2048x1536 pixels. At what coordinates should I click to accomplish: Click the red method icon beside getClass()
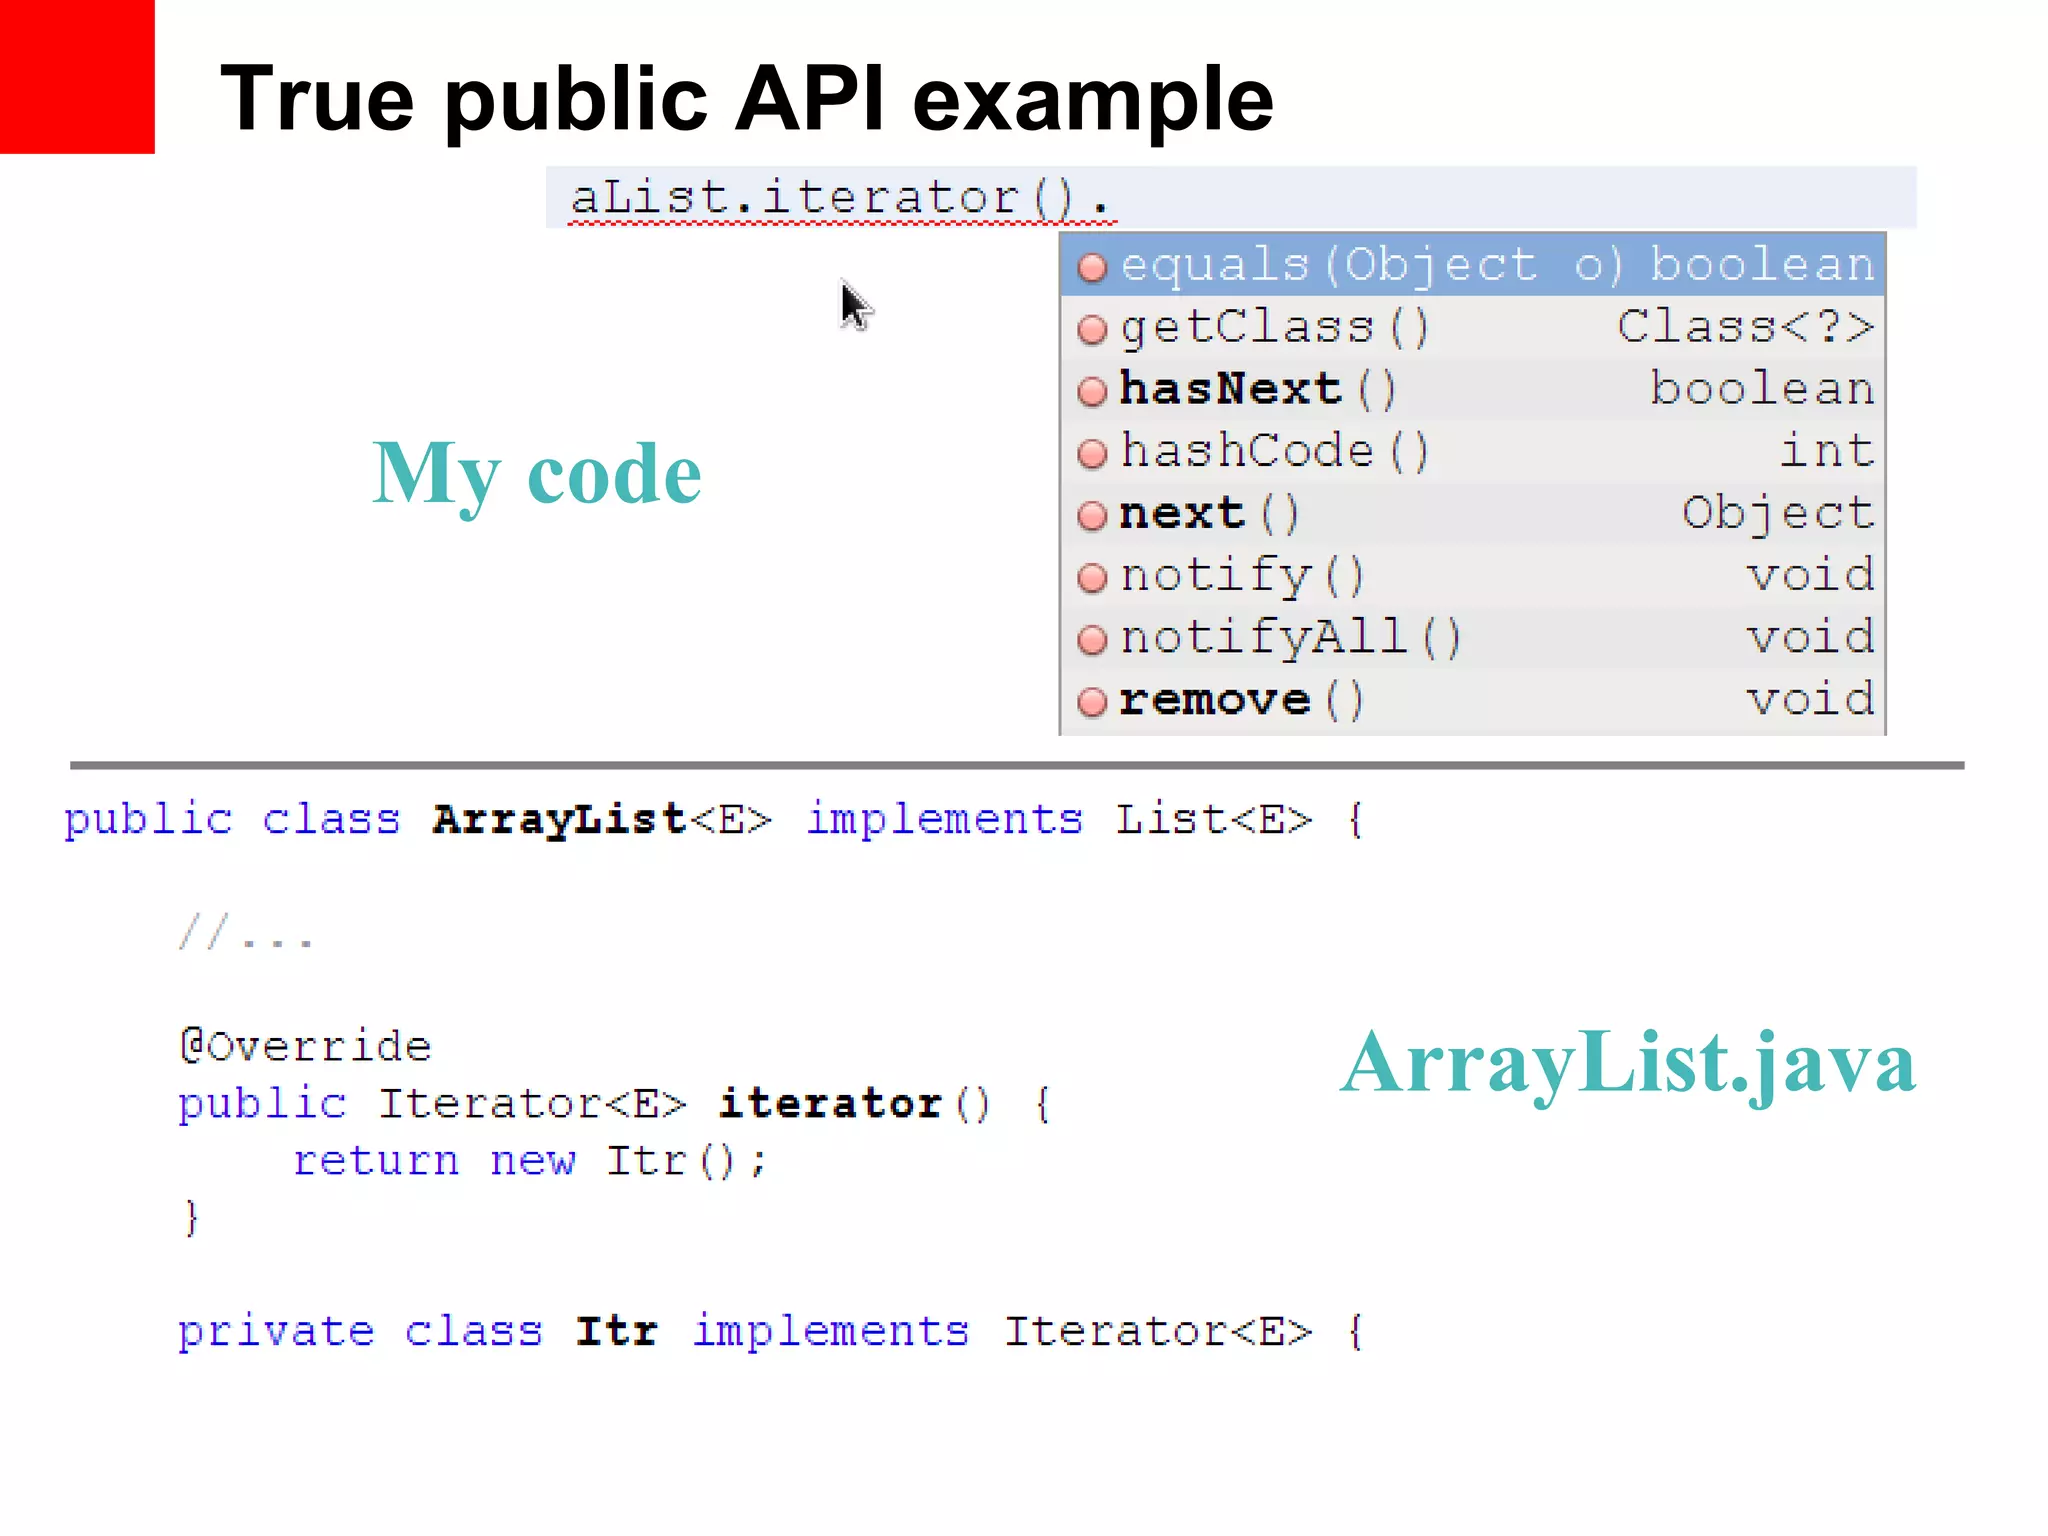[1092, 329]
